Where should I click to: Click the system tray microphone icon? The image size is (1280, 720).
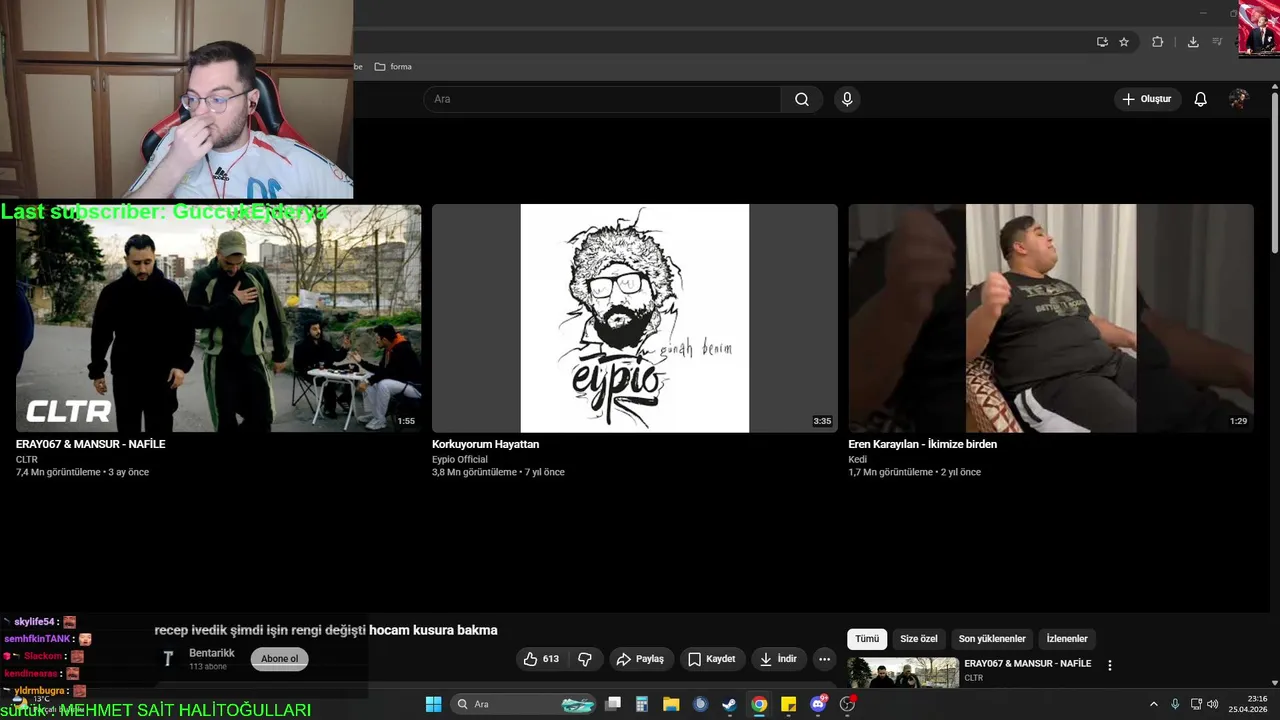(1175, 704)
